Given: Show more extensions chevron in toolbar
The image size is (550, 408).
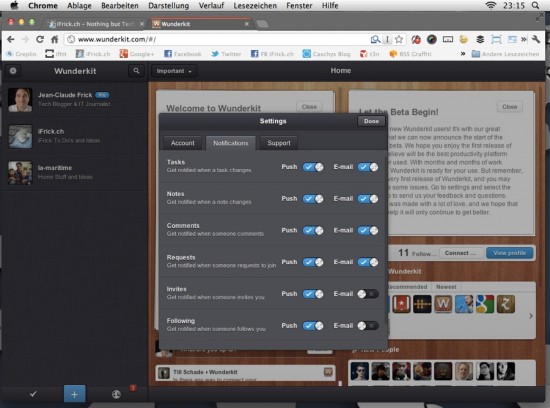Looking at the screenshot, I should point(524,39).
